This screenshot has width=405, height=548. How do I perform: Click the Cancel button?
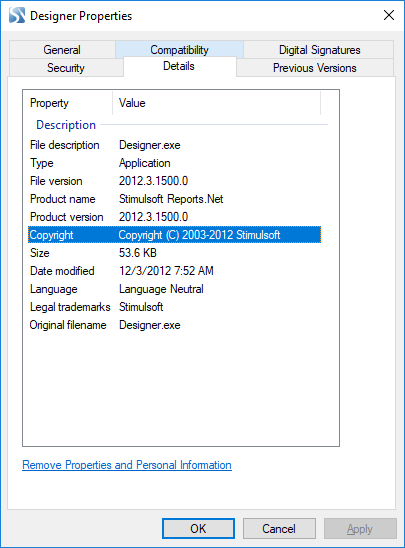pyautogui.click(x=279, y=528)
